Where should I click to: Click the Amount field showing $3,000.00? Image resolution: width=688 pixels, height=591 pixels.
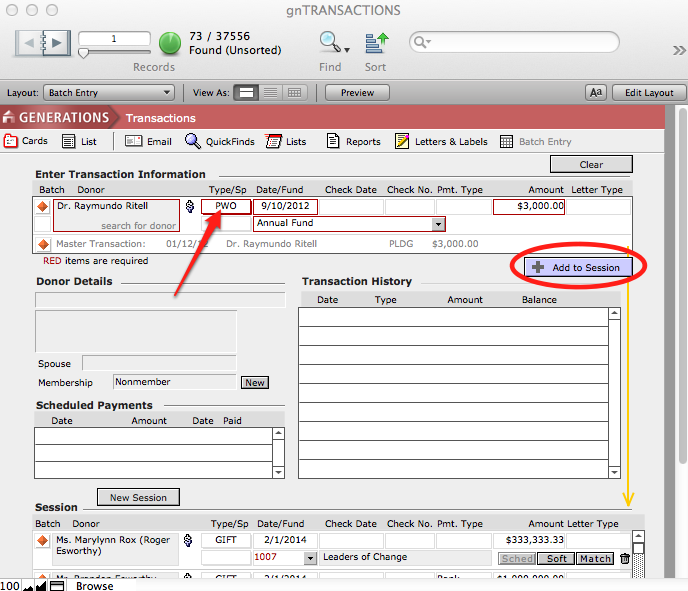(x=529, y=206)
